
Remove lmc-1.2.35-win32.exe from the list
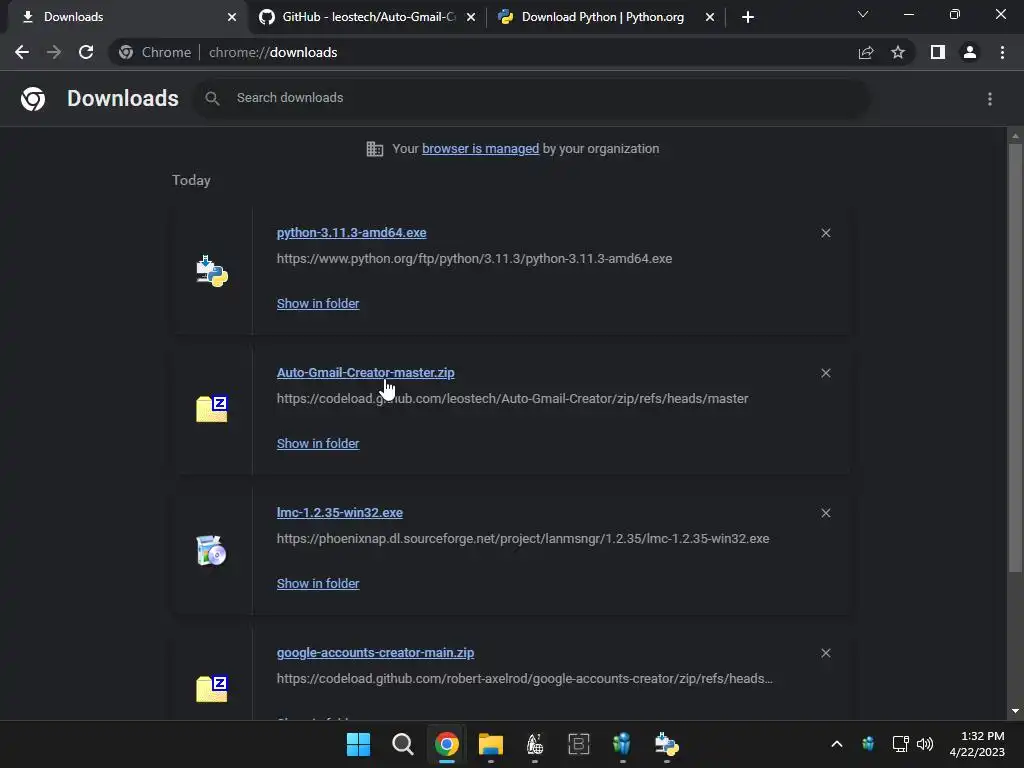point(826,513)
